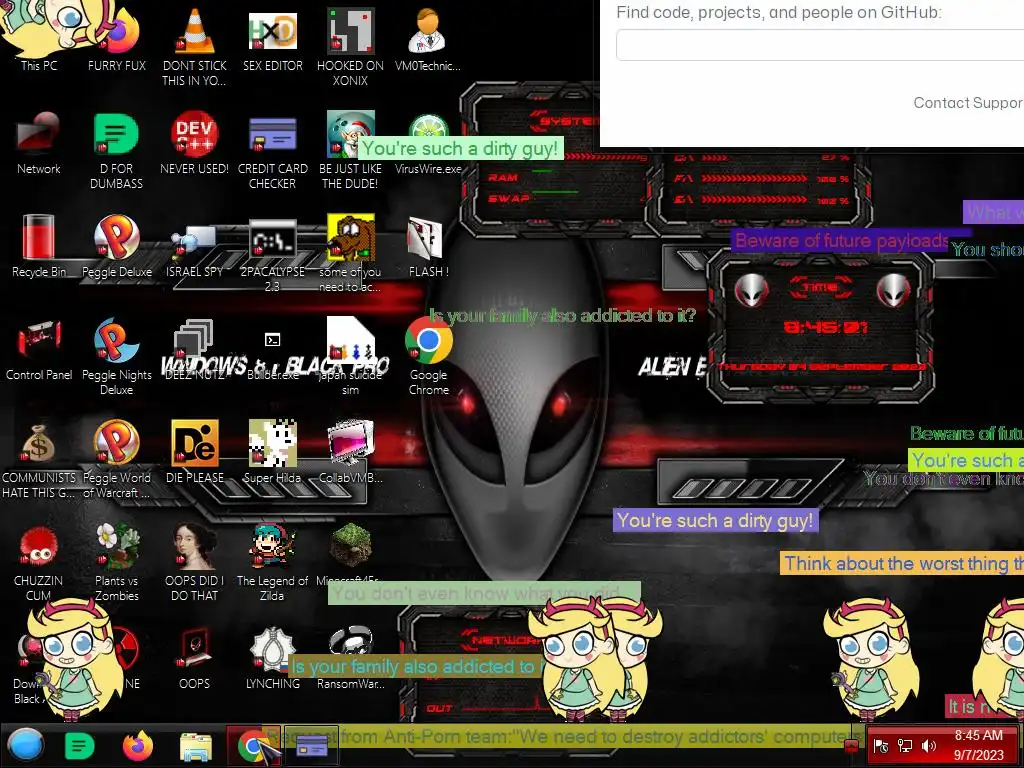Focus the GitHub search input field

[x=820, y=46]
